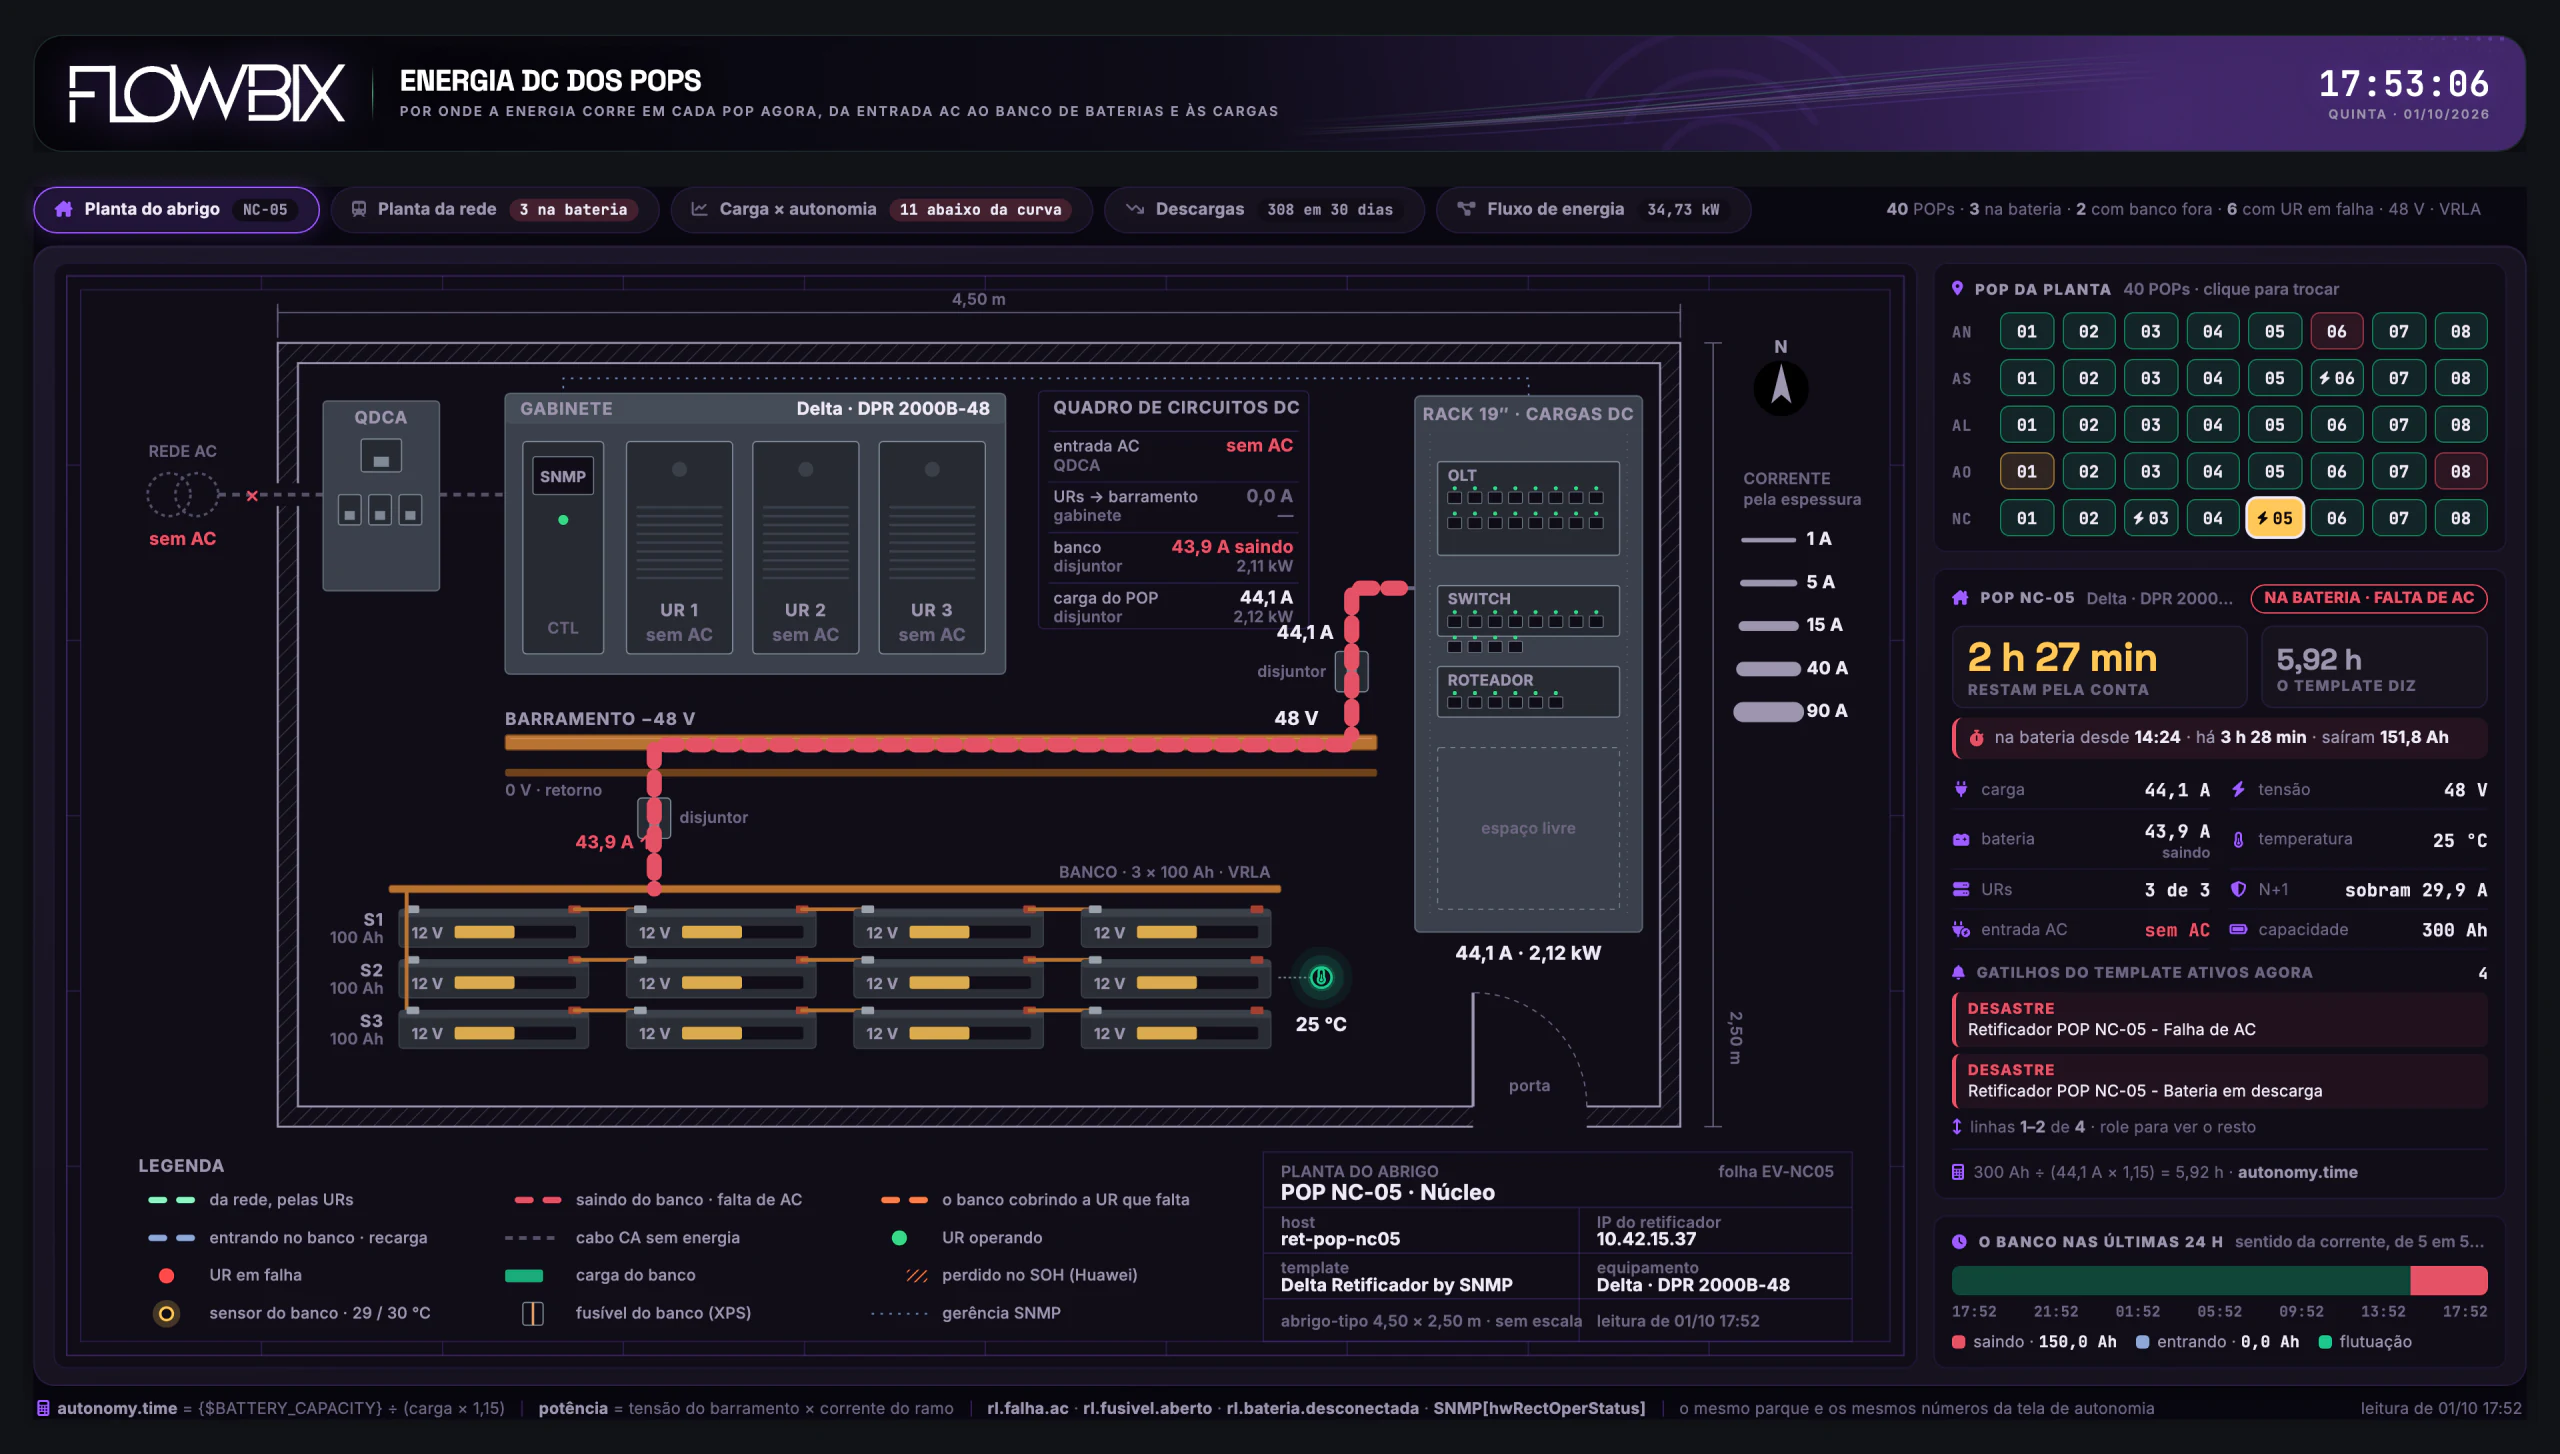Select POP AO 08 in the grid
Screen dimensions: 2560x1454
(x=2461, y=471)
